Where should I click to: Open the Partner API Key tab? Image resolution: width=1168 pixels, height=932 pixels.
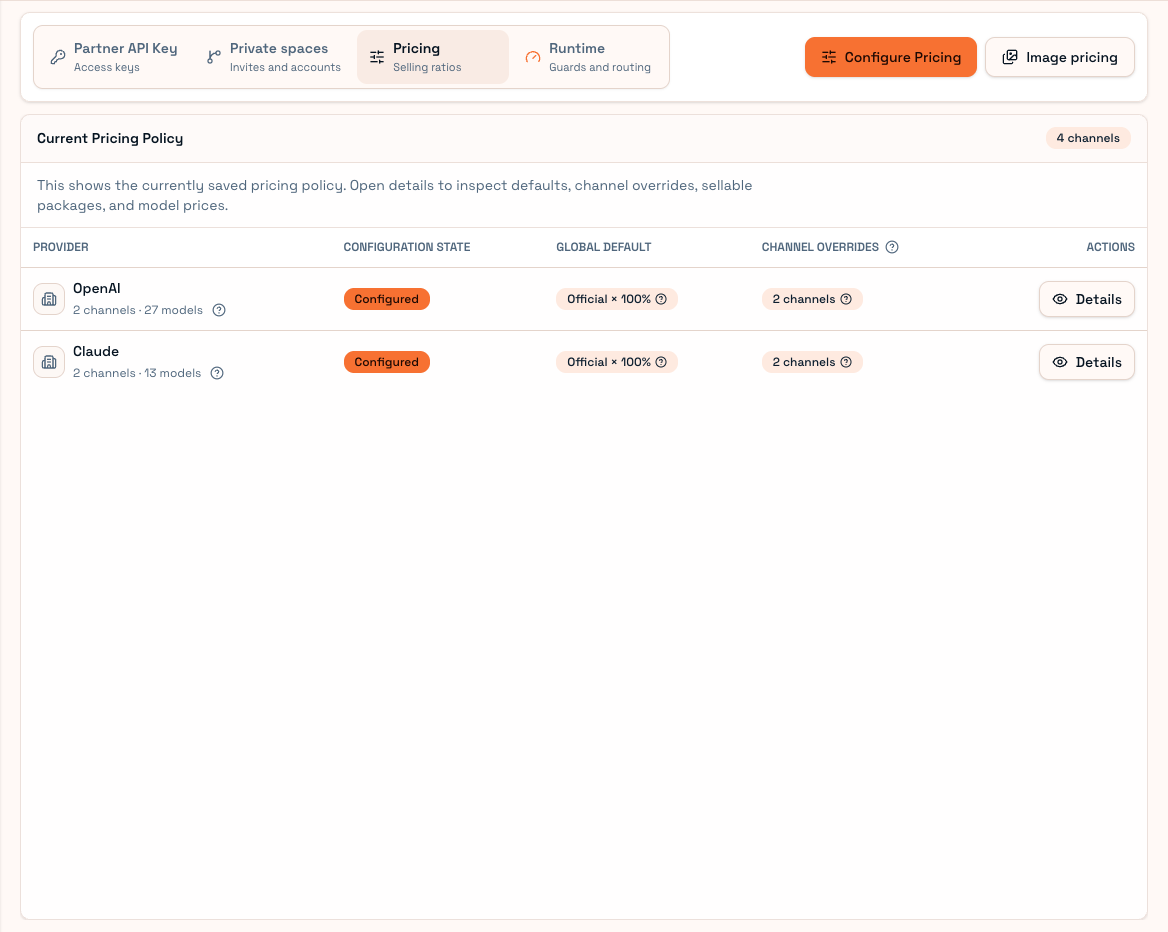coord(114,57)
